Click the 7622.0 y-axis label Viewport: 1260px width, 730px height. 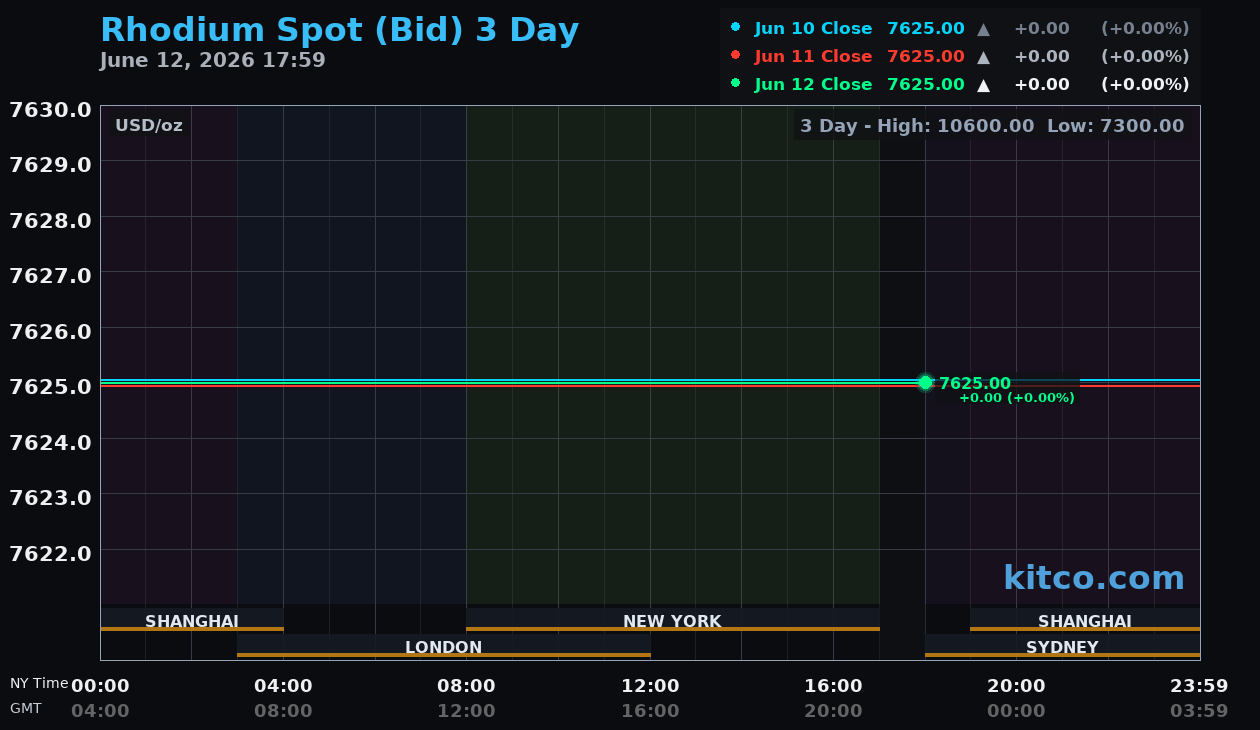point(50,553)
